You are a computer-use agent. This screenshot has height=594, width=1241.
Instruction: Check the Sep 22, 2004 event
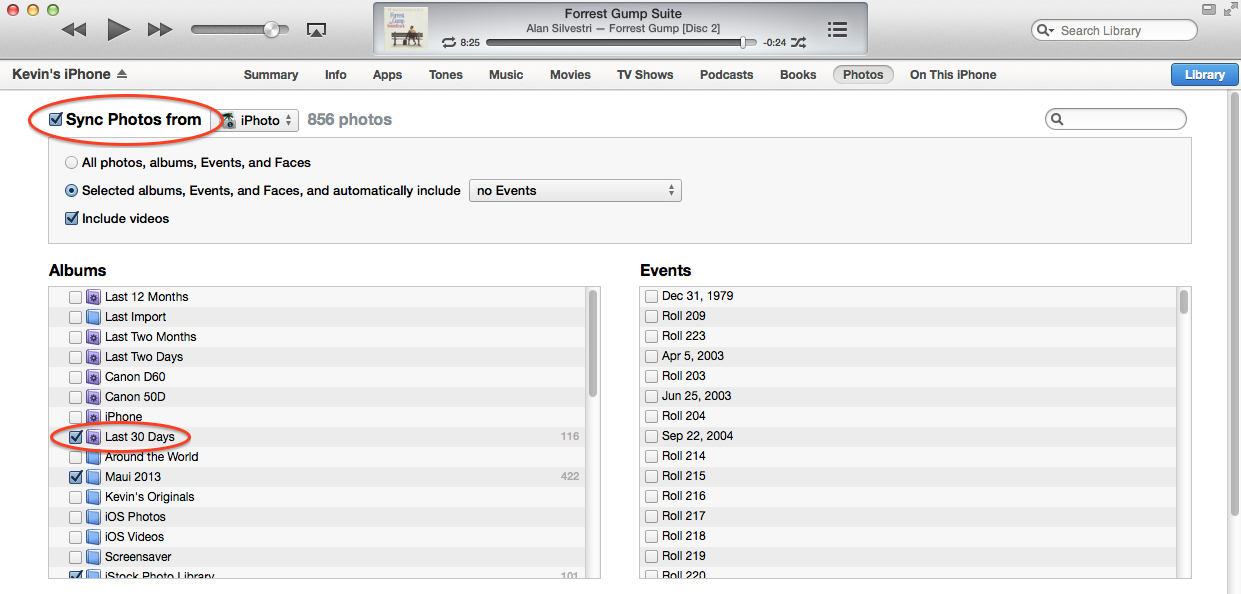(651, 436)
